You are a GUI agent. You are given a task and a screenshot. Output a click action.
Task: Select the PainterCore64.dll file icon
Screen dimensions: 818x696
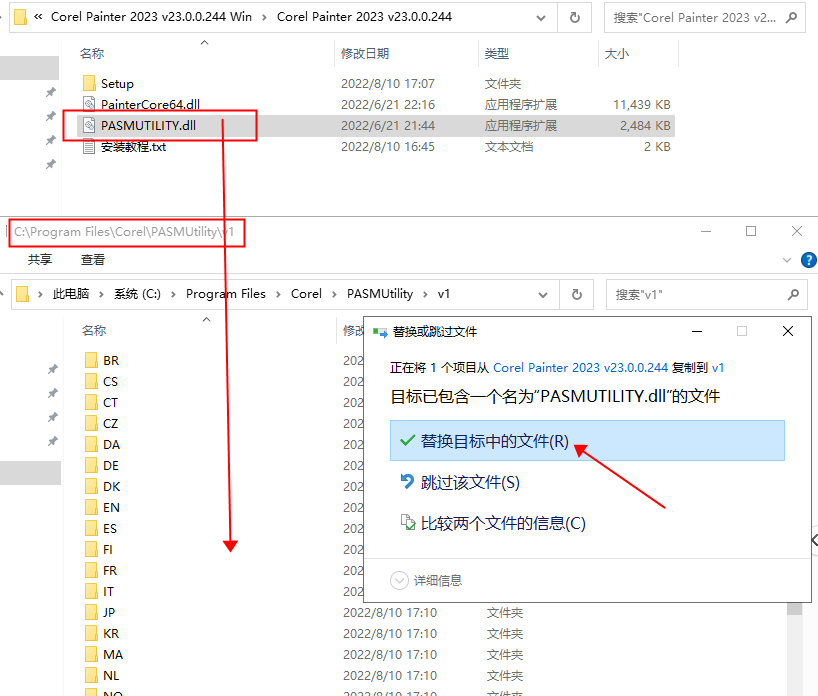(88, 105)
